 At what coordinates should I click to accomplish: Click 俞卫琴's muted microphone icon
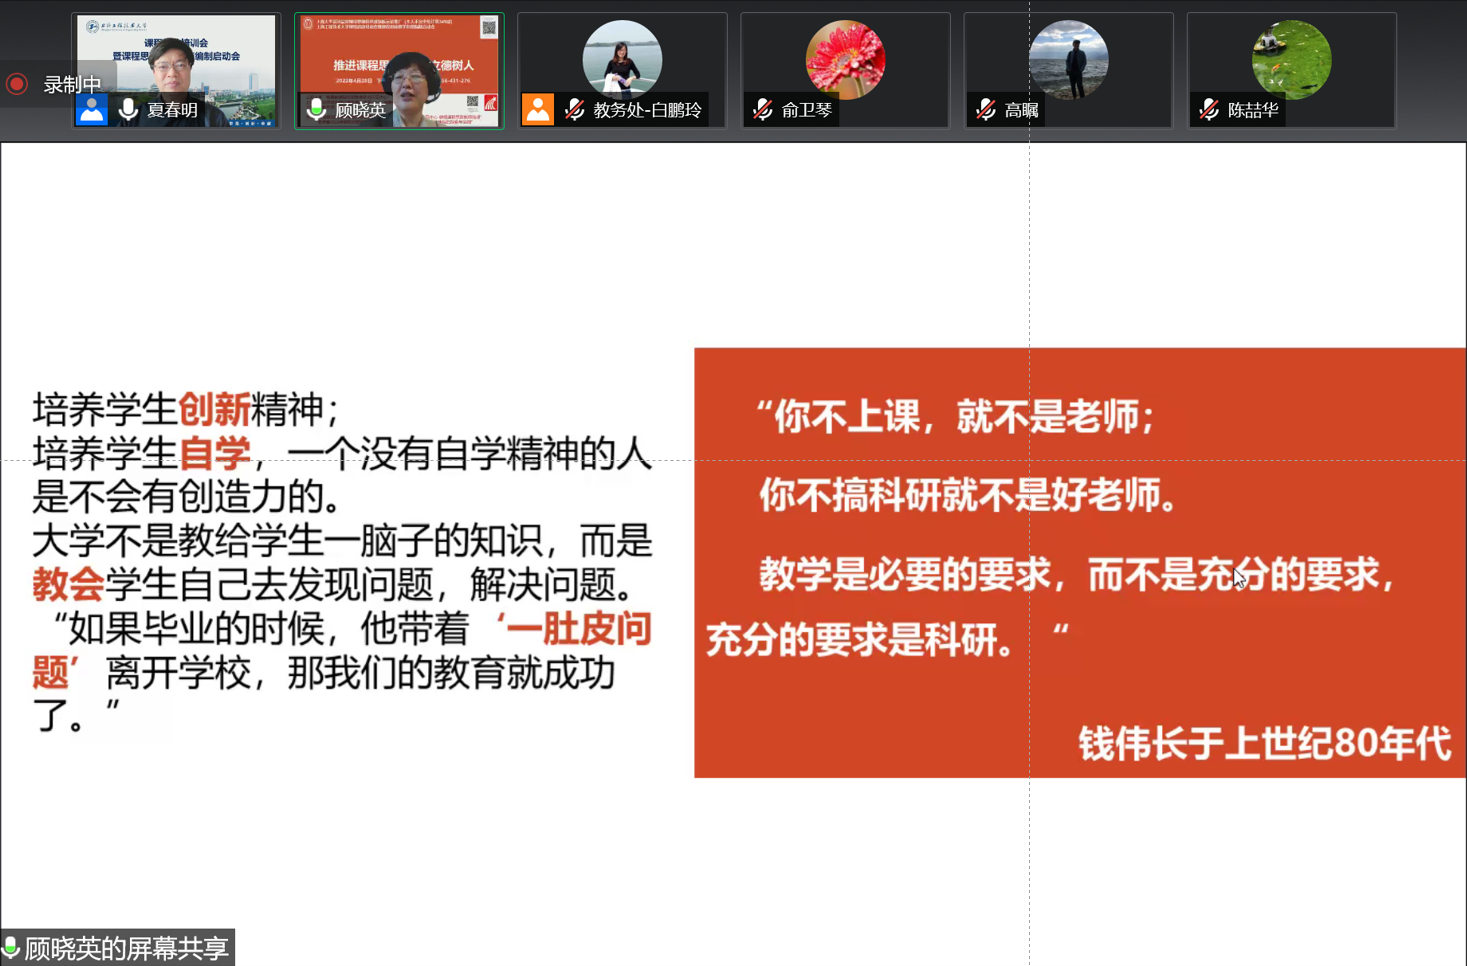[x=762, y=110]
